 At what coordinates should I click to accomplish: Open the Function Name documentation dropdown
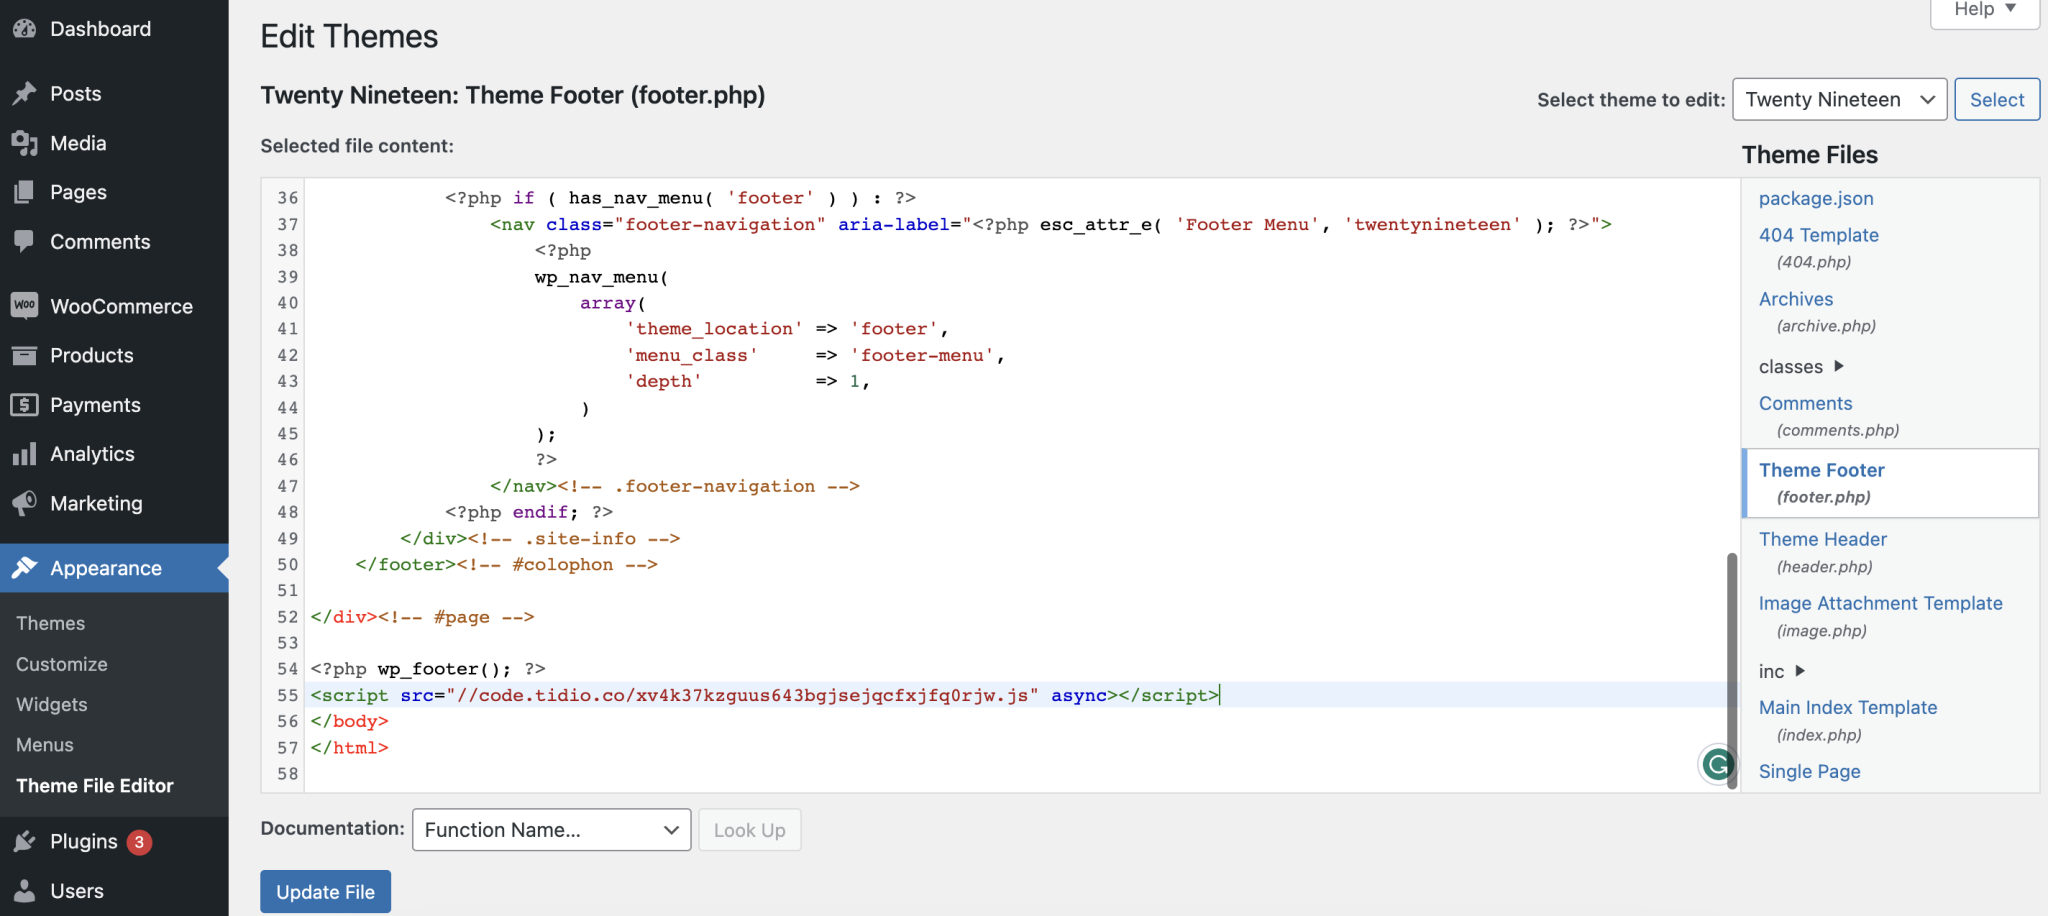[550, 829]
